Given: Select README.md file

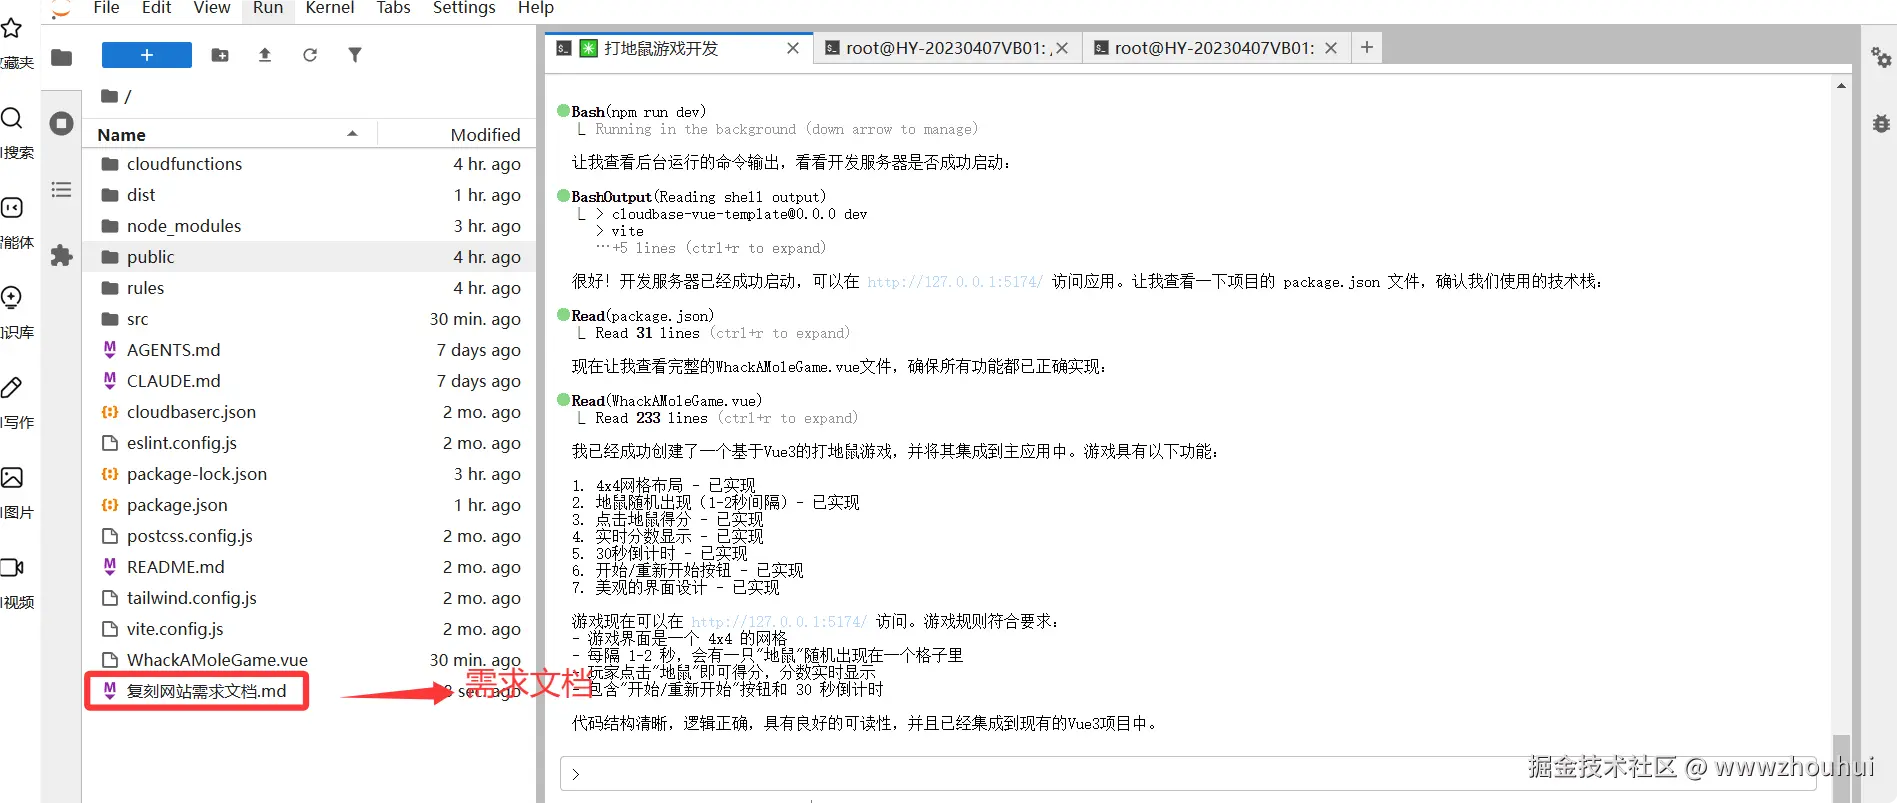Looking at the screenshot, I should coord(310,567).
